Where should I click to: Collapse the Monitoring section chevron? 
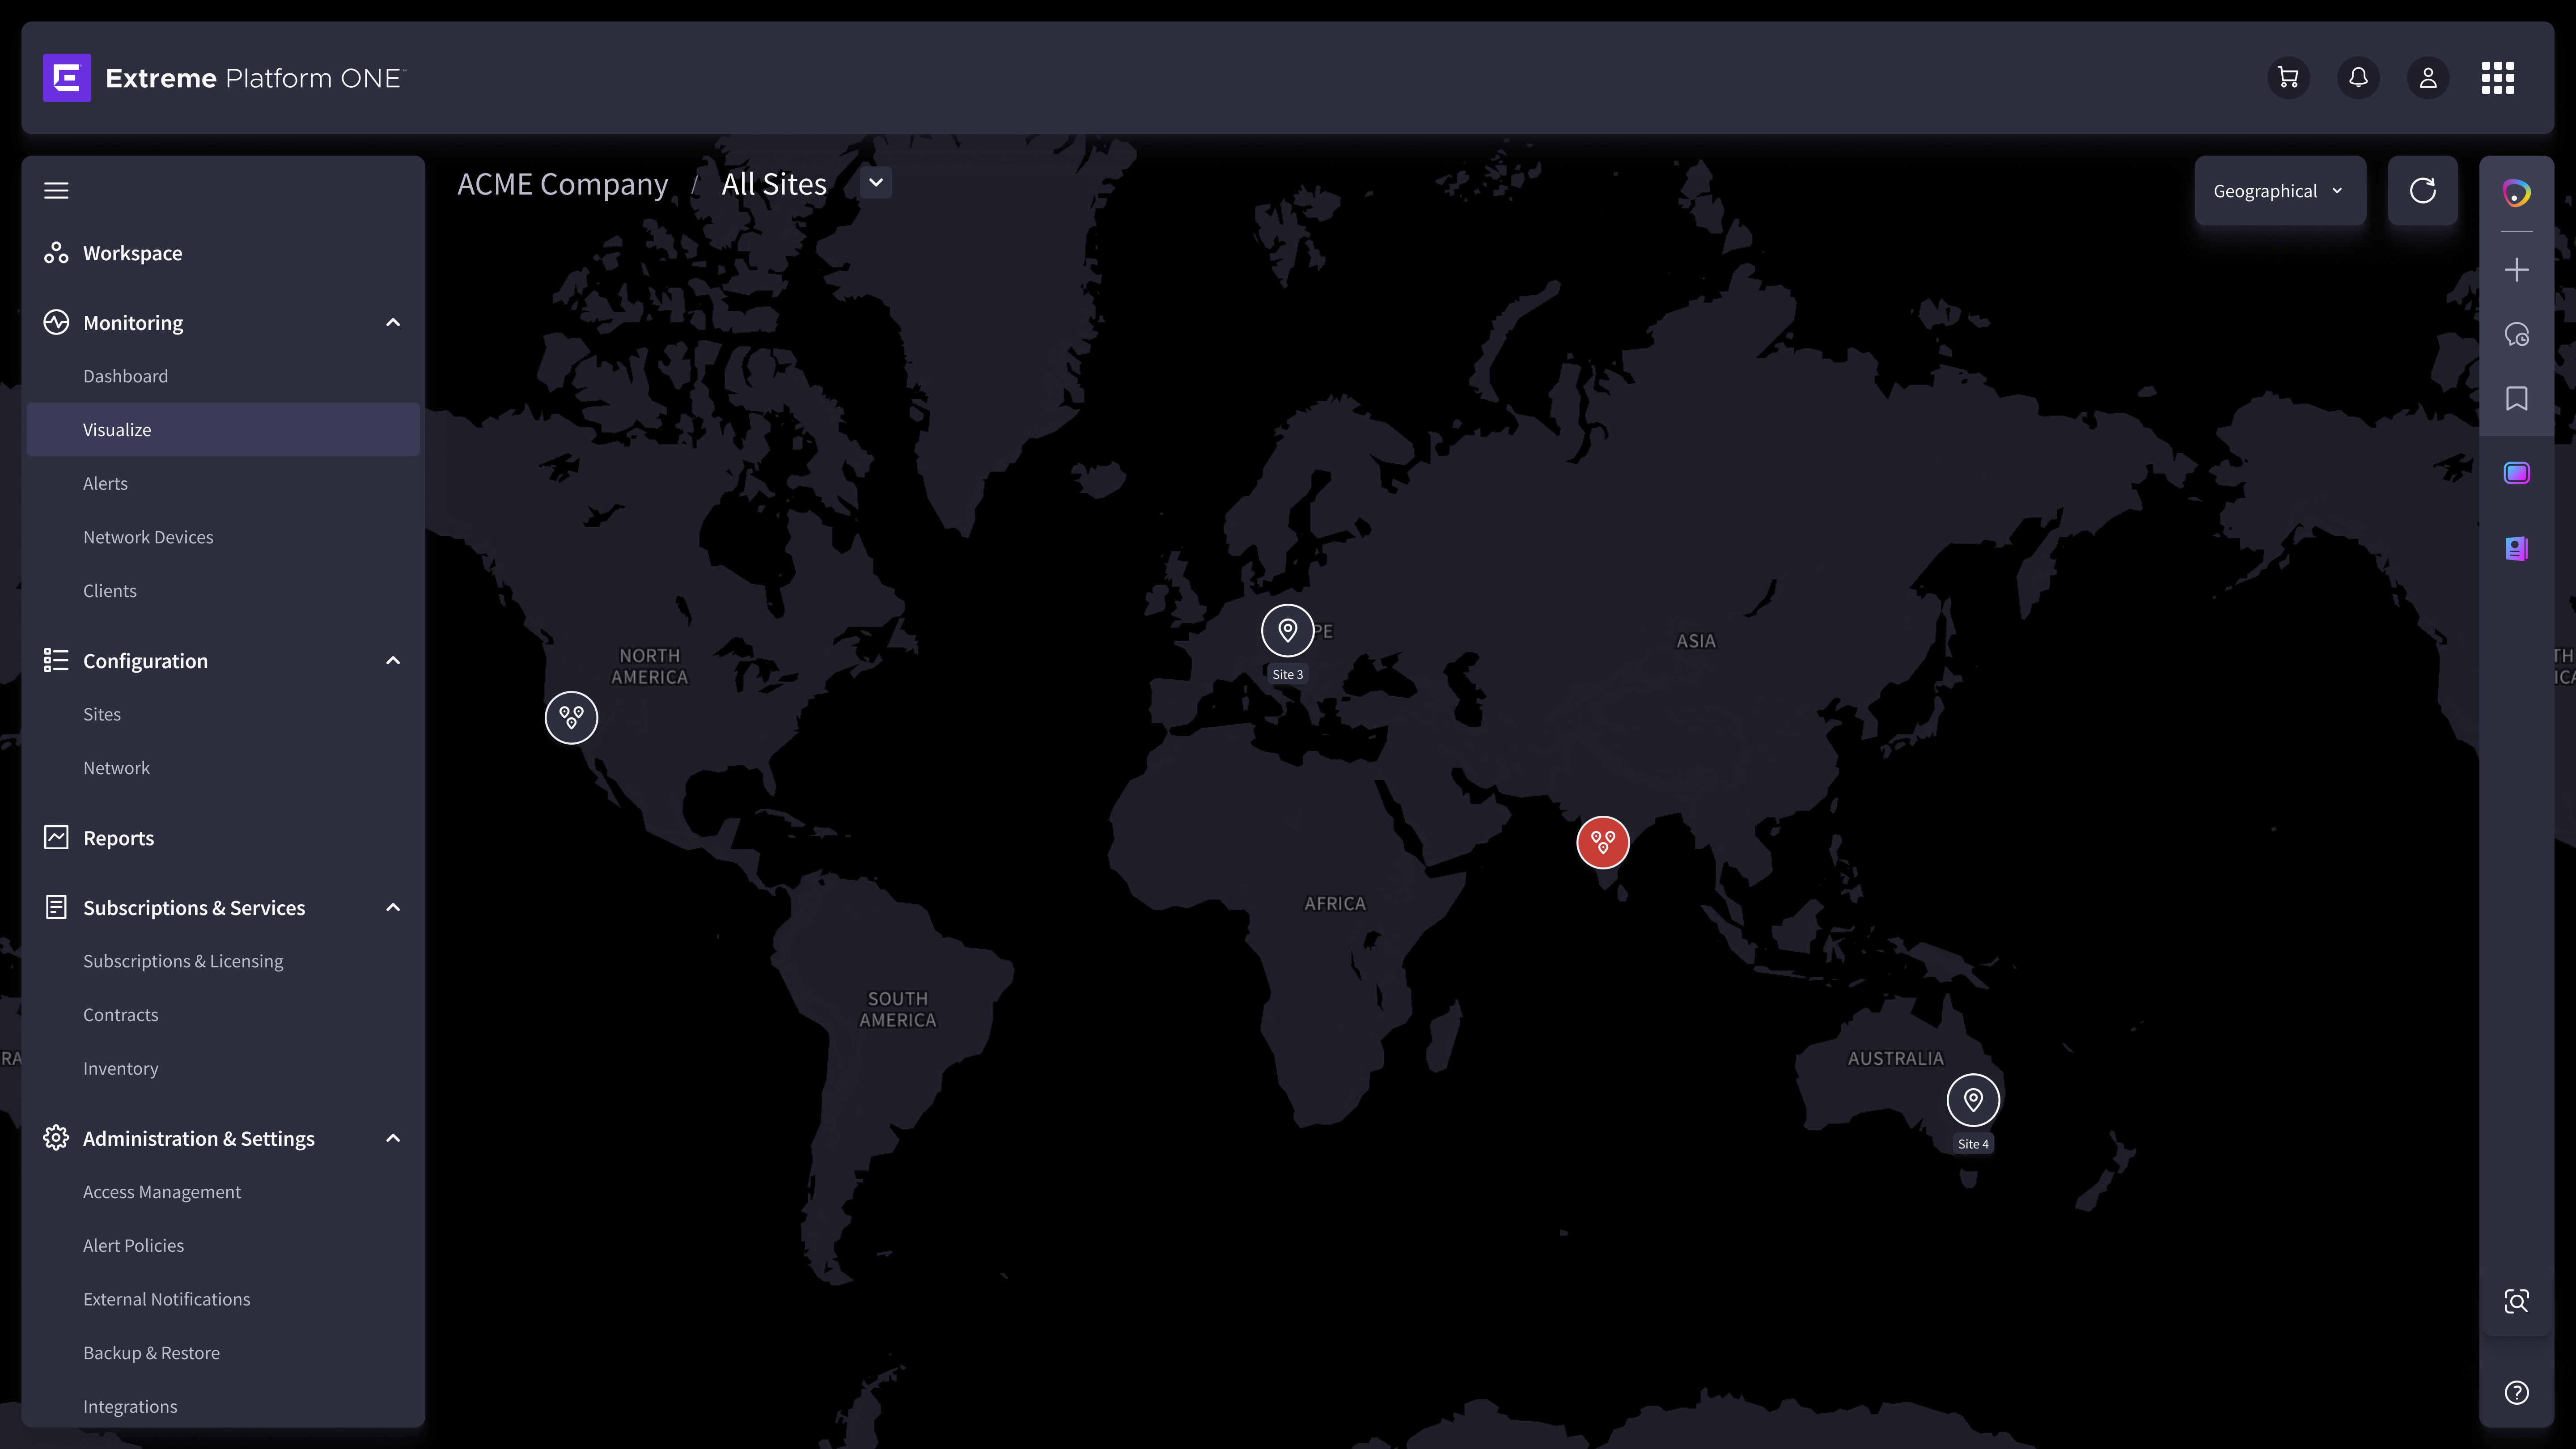393,322
